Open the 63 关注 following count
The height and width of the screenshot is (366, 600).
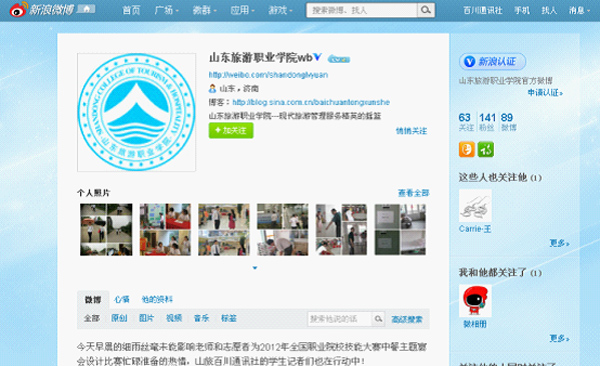click(x=466, y=122)
